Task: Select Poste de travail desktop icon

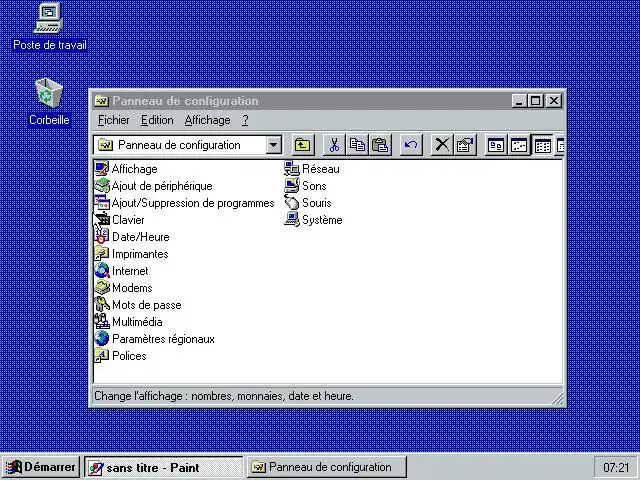Action: click(x=49, y=27)
